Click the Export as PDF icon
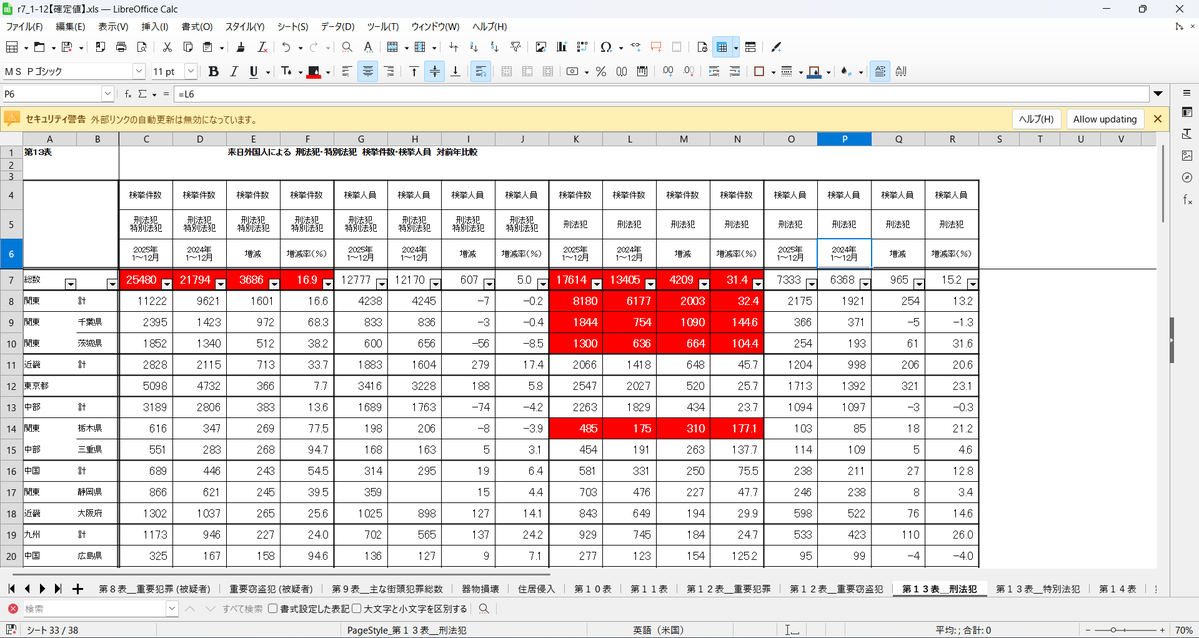 click(x=100, y=47)
